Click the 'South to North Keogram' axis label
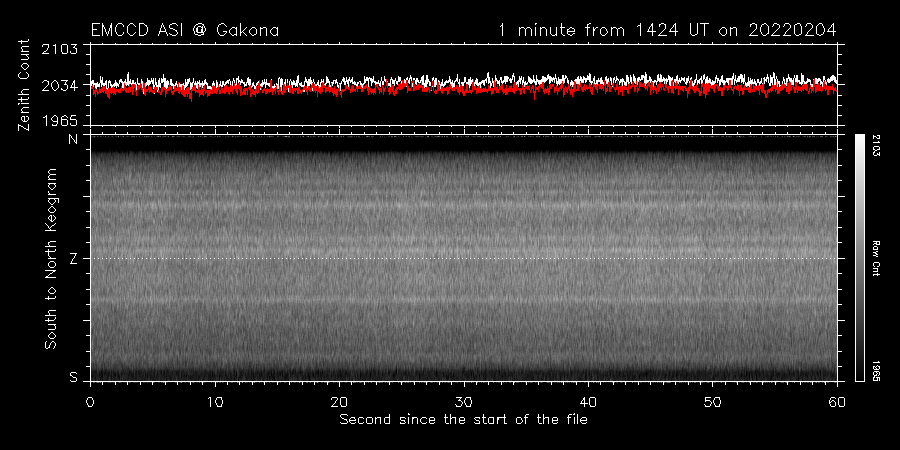 (51, 258)
